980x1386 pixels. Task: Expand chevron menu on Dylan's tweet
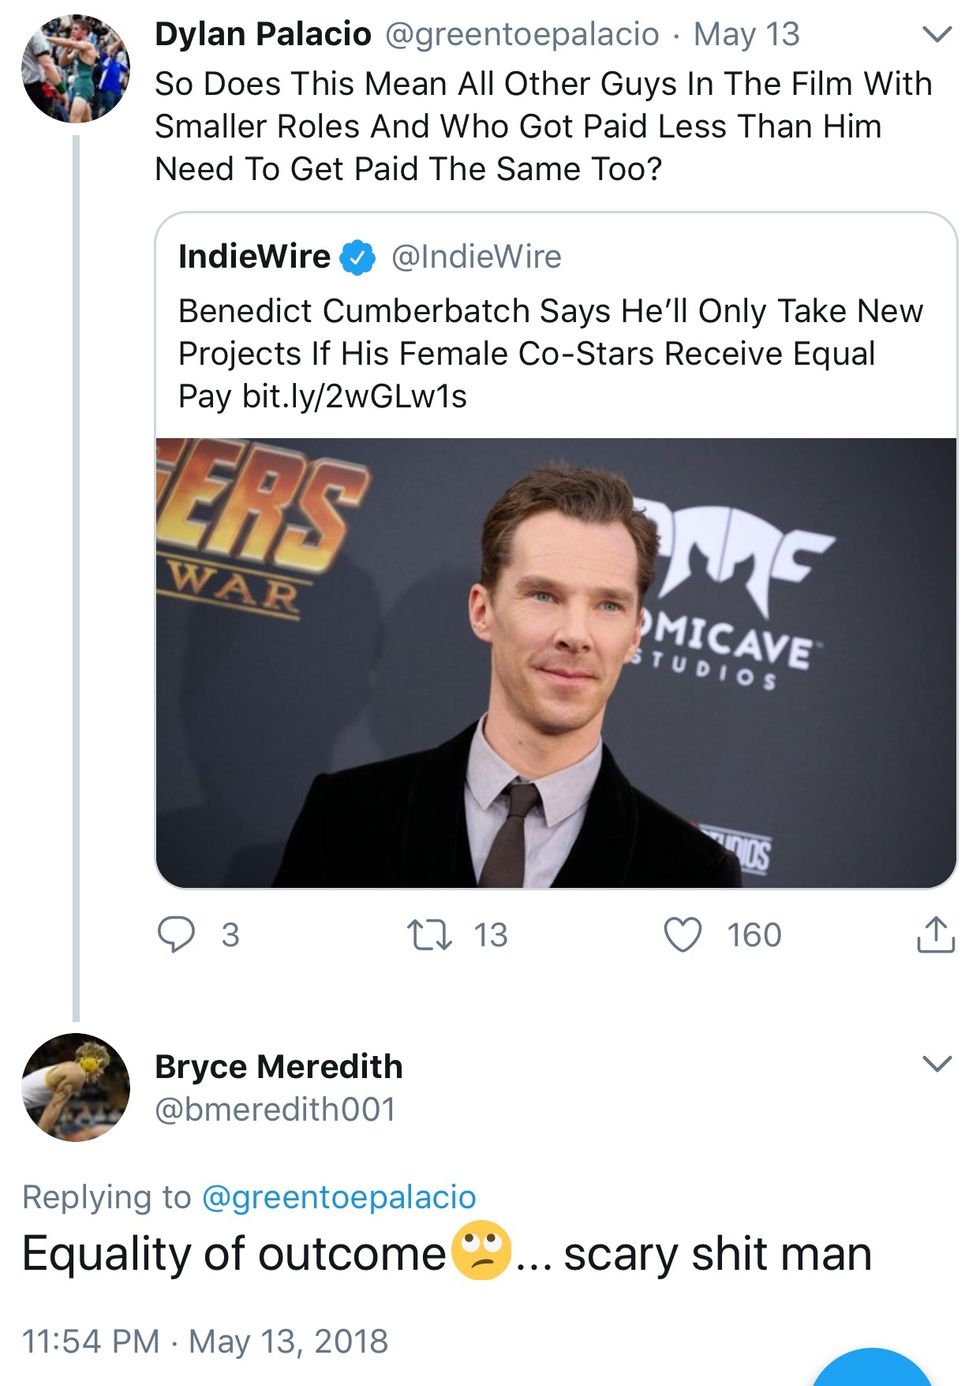click(936, 35)
